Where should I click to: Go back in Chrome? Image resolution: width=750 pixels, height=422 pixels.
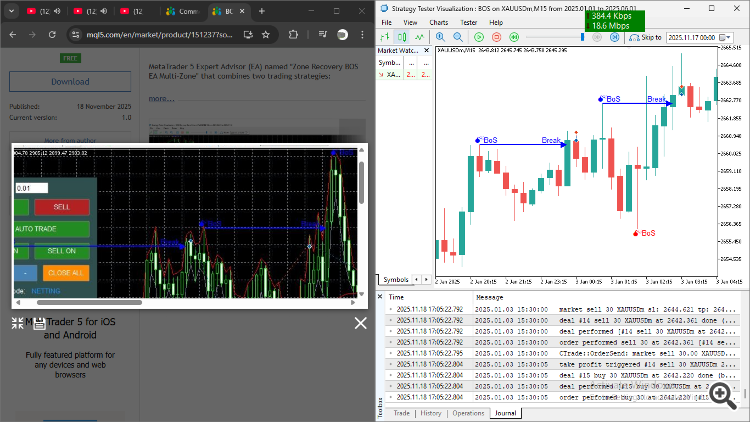pyautogui.click(x=13, y=34)
